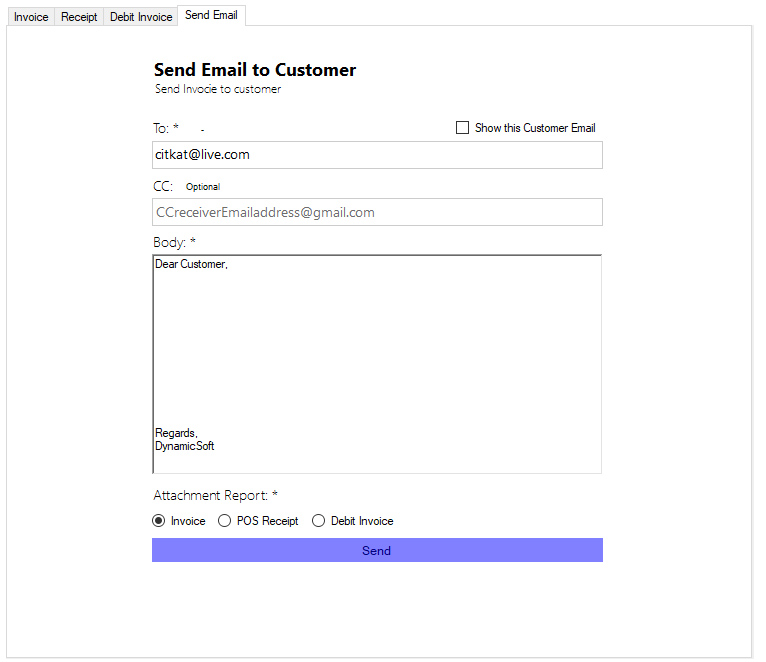
Task: Pick the Debit Invoice attachment radio button
Action: [x=319, y=521]
